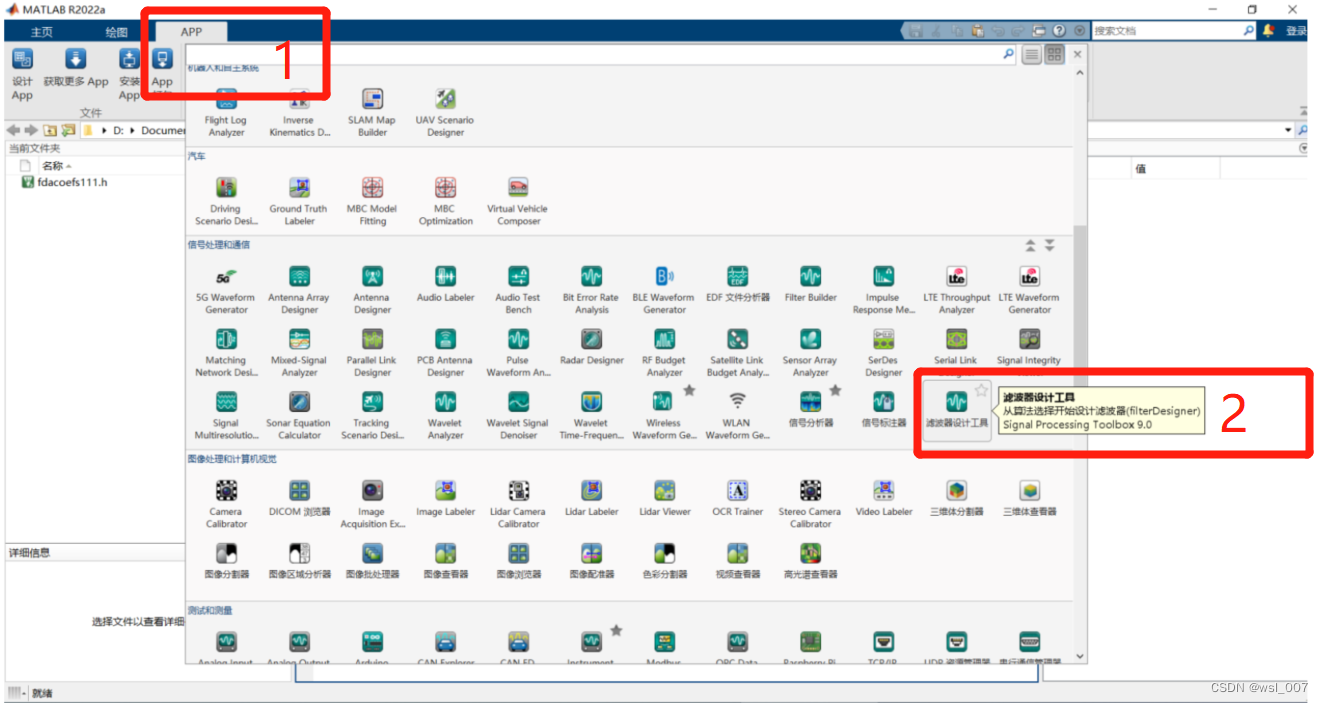Click the browse for folder icon

tap(68, 130)
